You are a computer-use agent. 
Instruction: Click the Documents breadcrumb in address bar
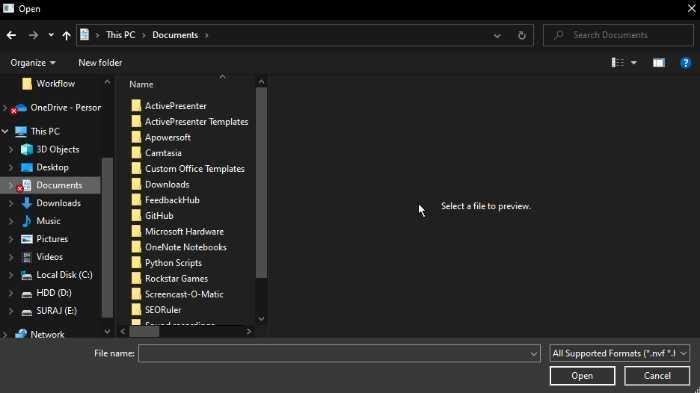[x=175, y=35]
